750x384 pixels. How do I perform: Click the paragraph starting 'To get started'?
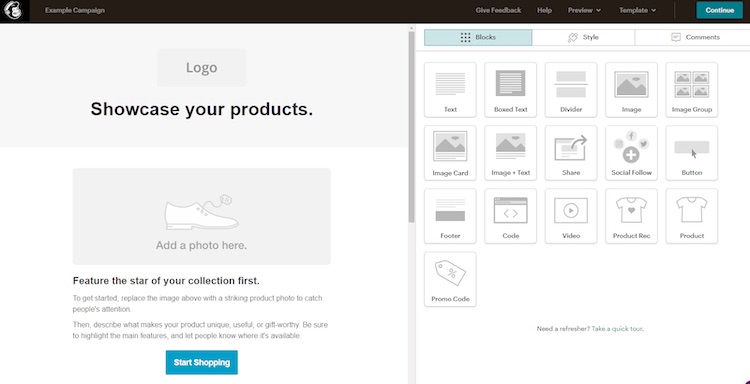click(x=198, y=304)
